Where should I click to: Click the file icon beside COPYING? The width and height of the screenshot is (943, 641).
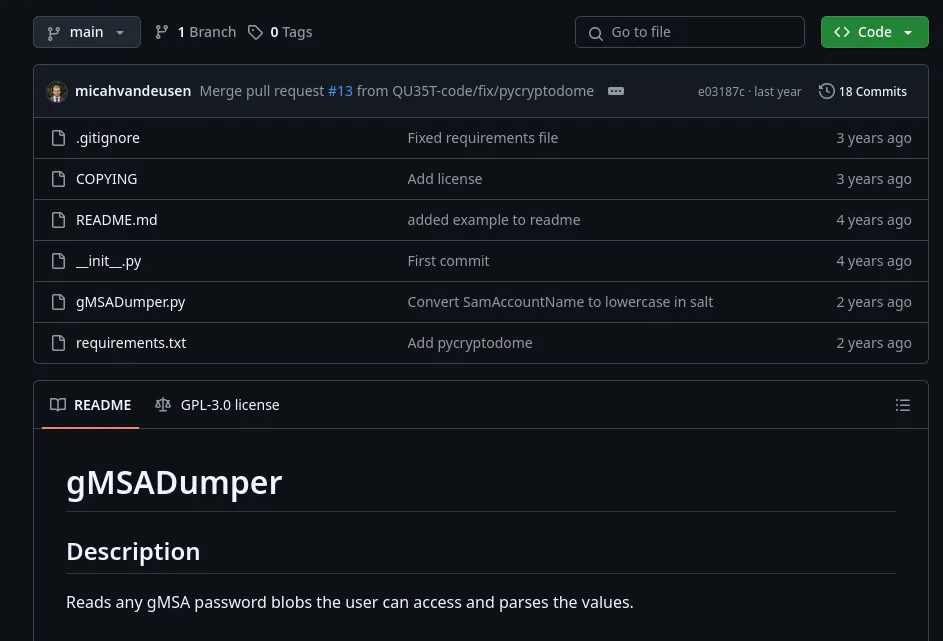(x=58, y=179)
